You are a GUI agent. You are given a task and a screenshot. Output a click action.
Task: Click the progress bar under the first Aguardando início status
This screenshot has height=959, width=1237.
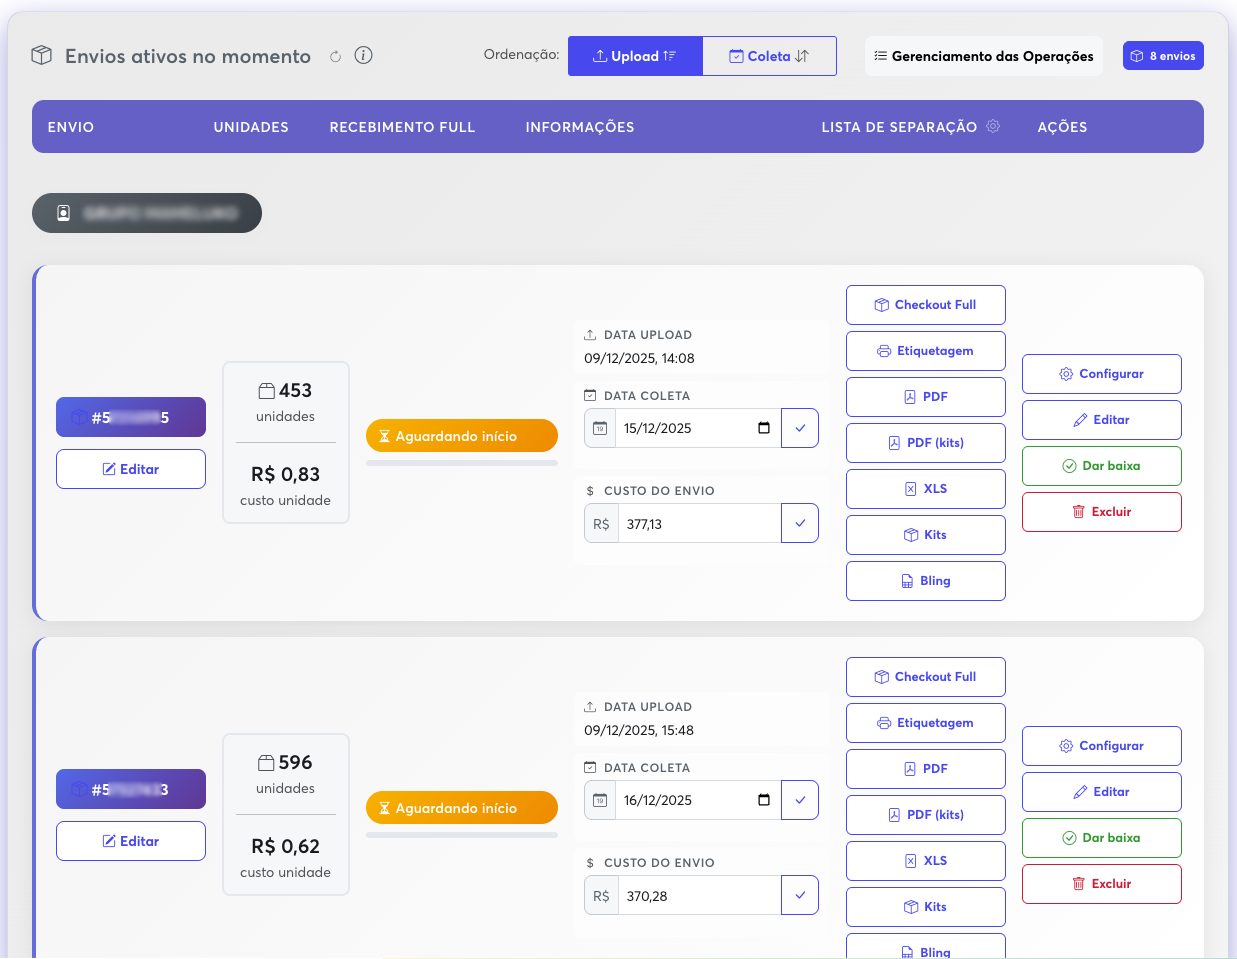[x=461, y=462]
